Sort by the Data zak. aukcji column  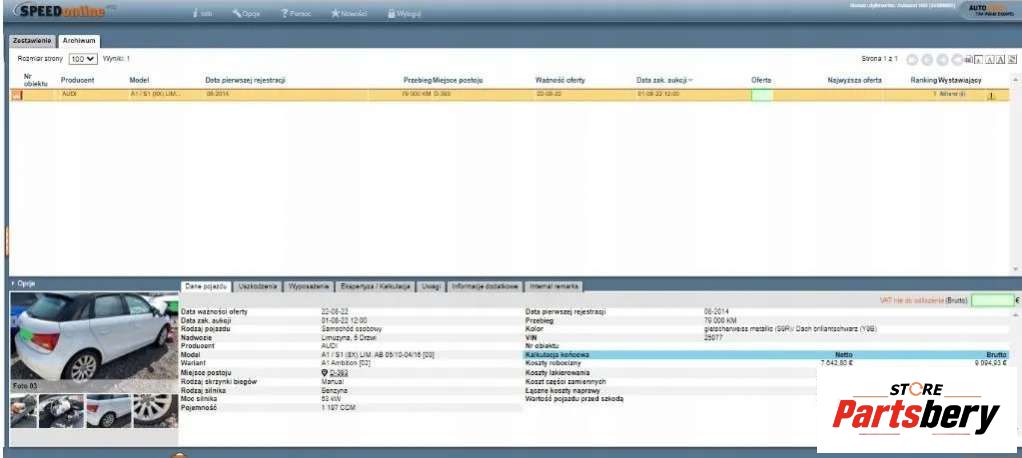pos(662,80)
